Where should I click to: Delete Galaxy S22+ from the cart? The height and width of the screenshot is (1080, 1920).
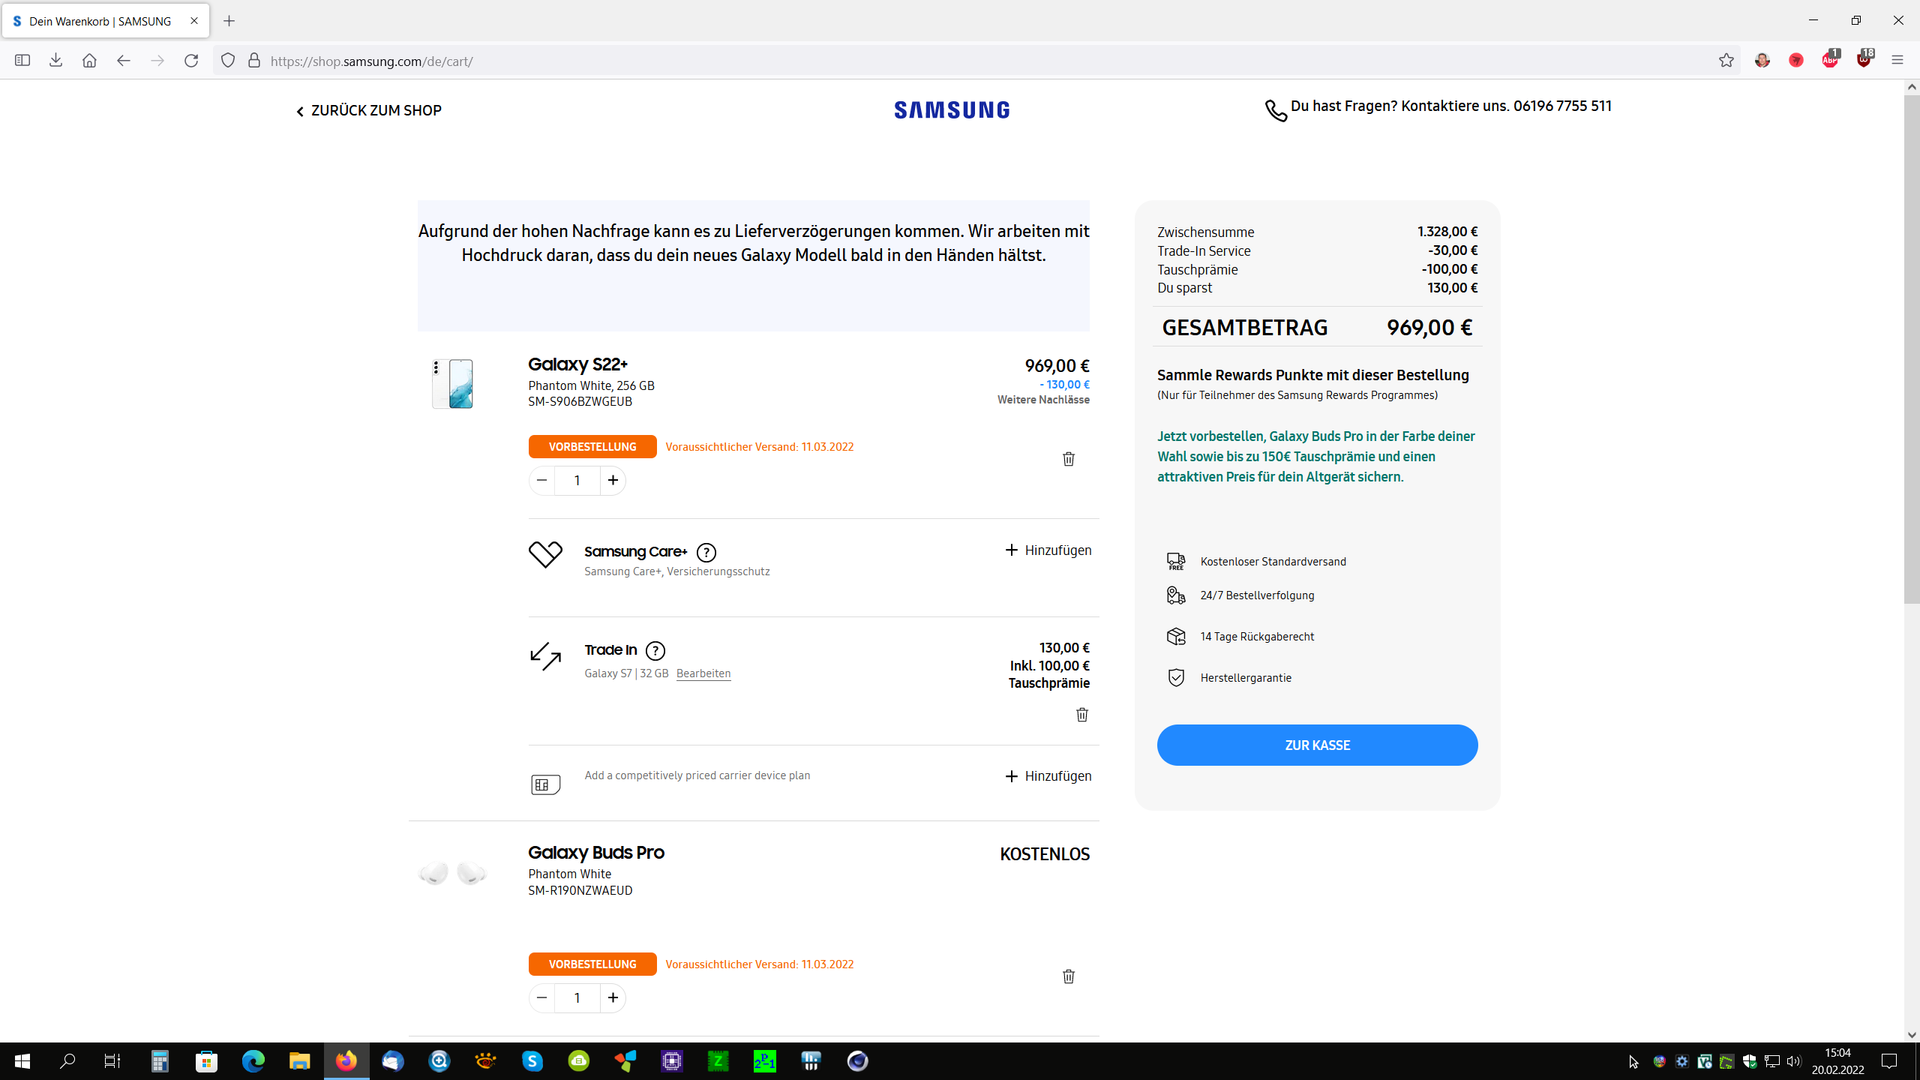(x=1068, y=459)
